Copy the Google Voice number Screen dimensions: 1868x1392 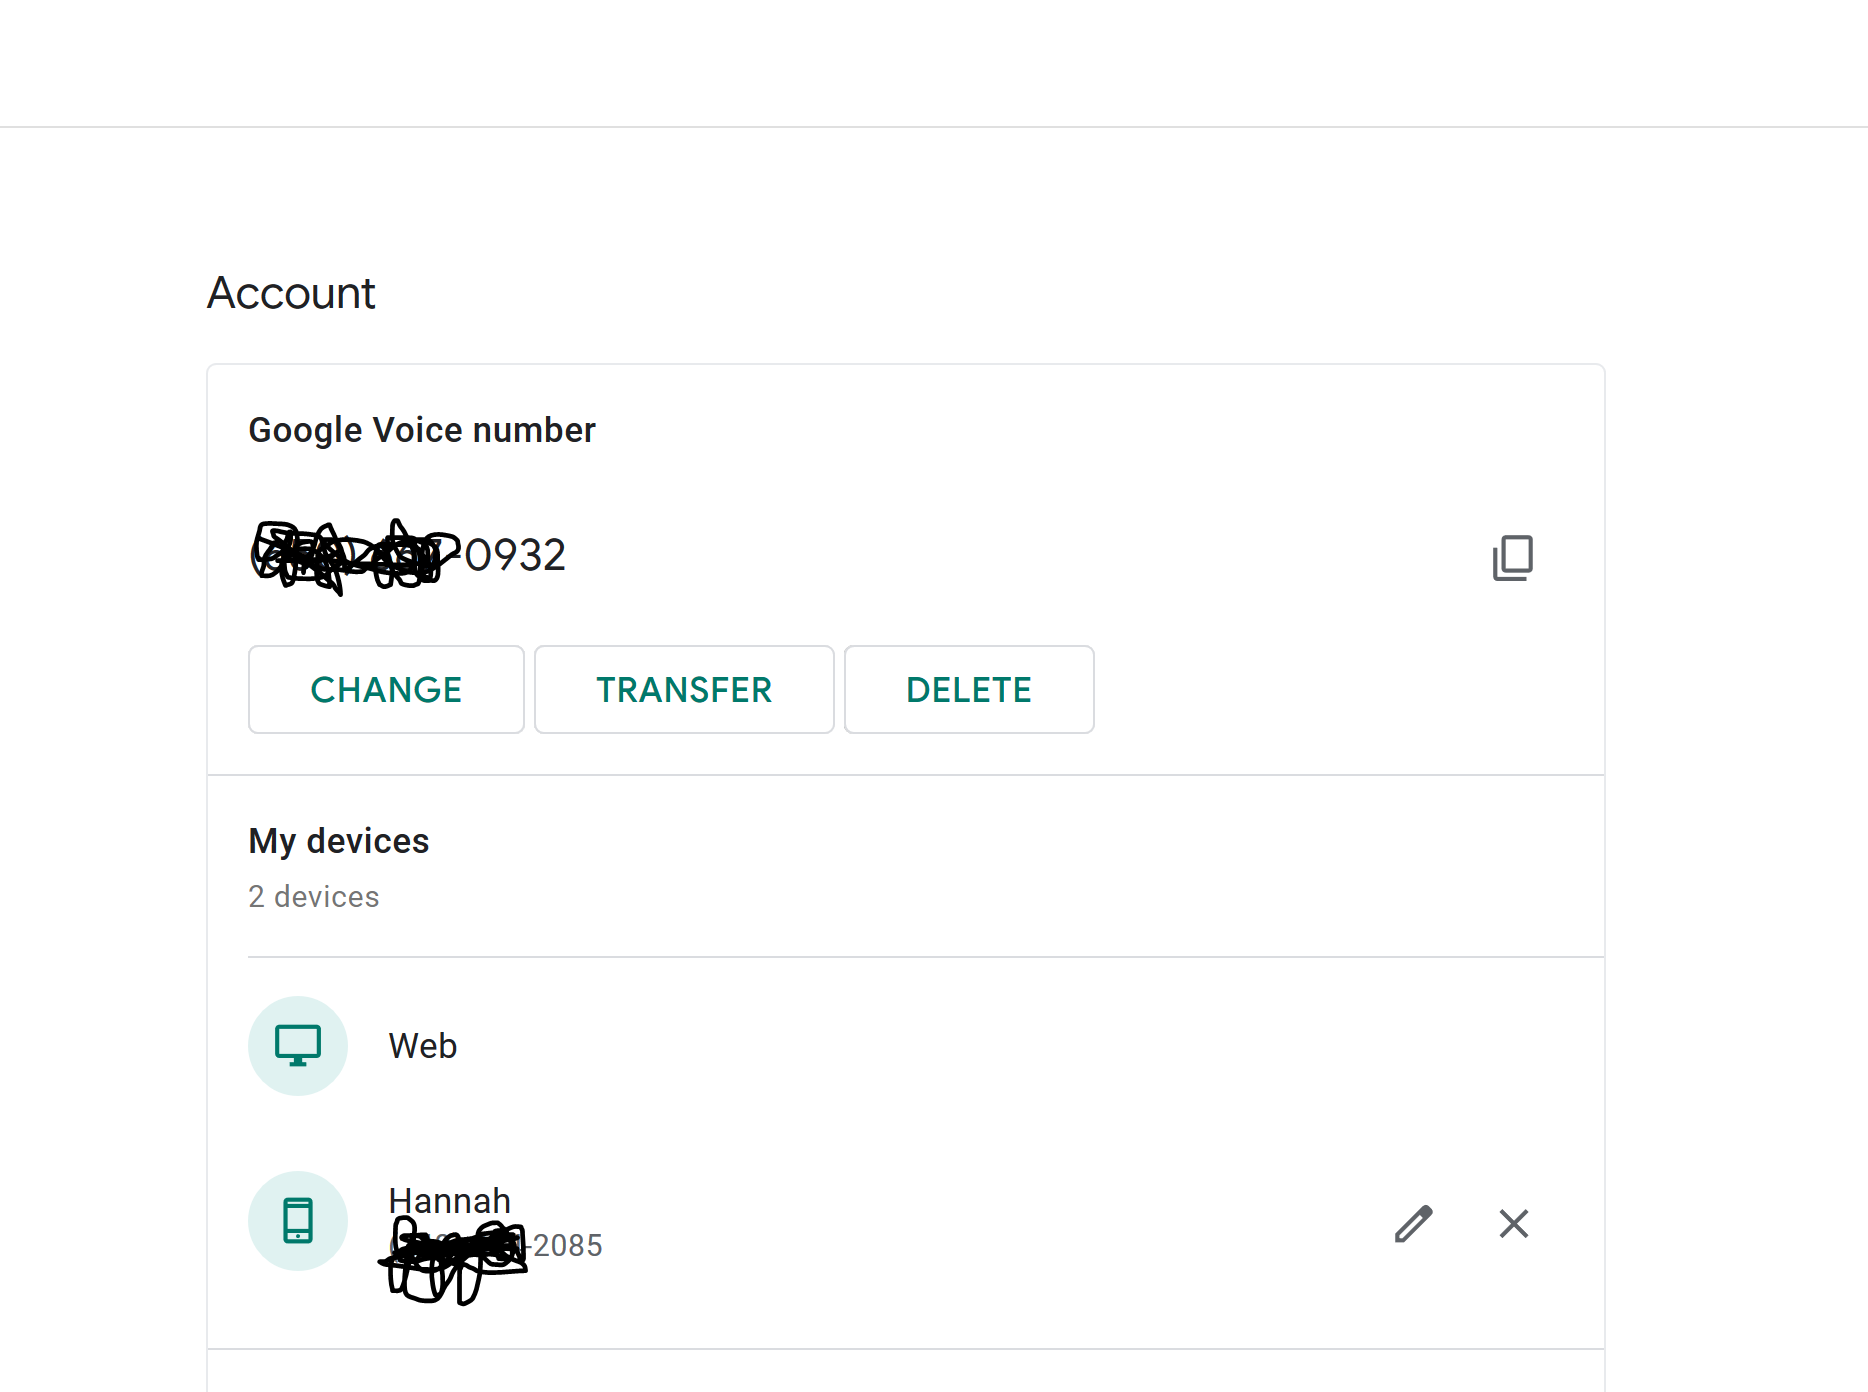coord(1512,557)
